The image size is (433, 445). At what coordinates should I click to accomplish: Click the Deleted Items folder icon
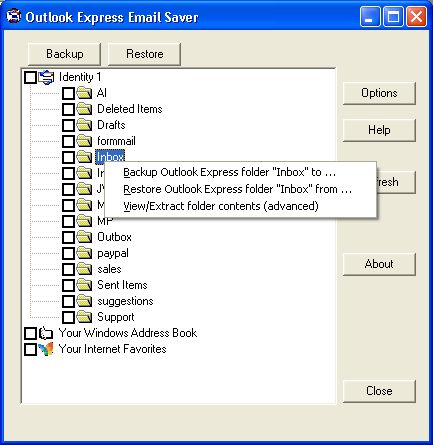click(84, 109)
